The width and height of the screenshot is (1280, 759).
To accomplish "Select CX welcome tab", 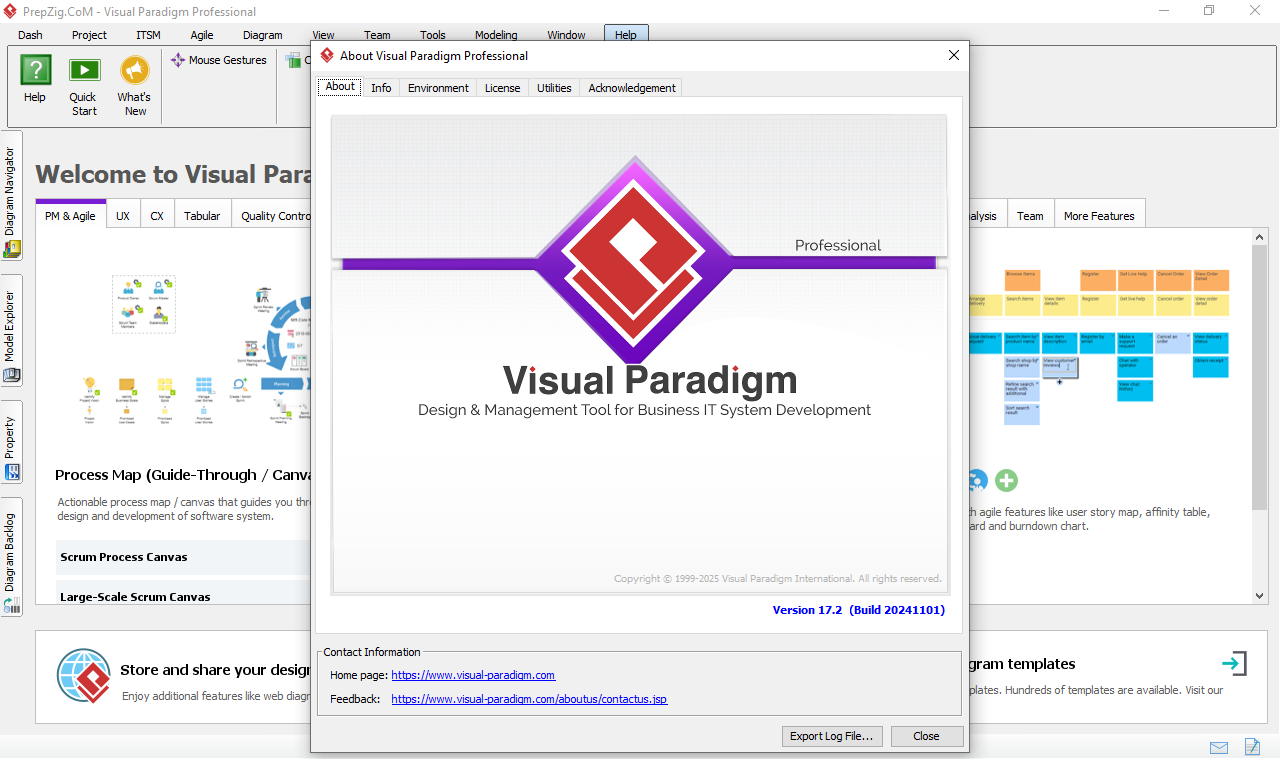I will coord(157,215).
